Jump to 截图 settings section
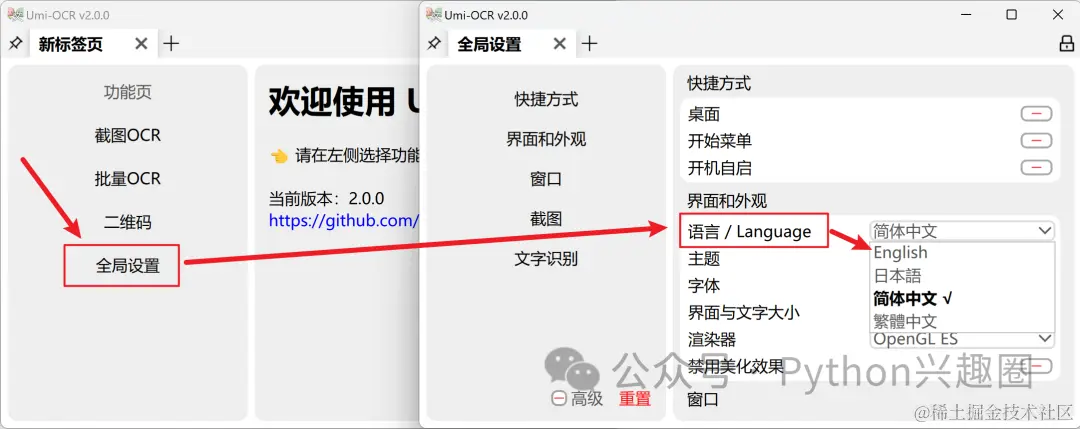This screenshot has height=429, width=1080. point(546,220)
